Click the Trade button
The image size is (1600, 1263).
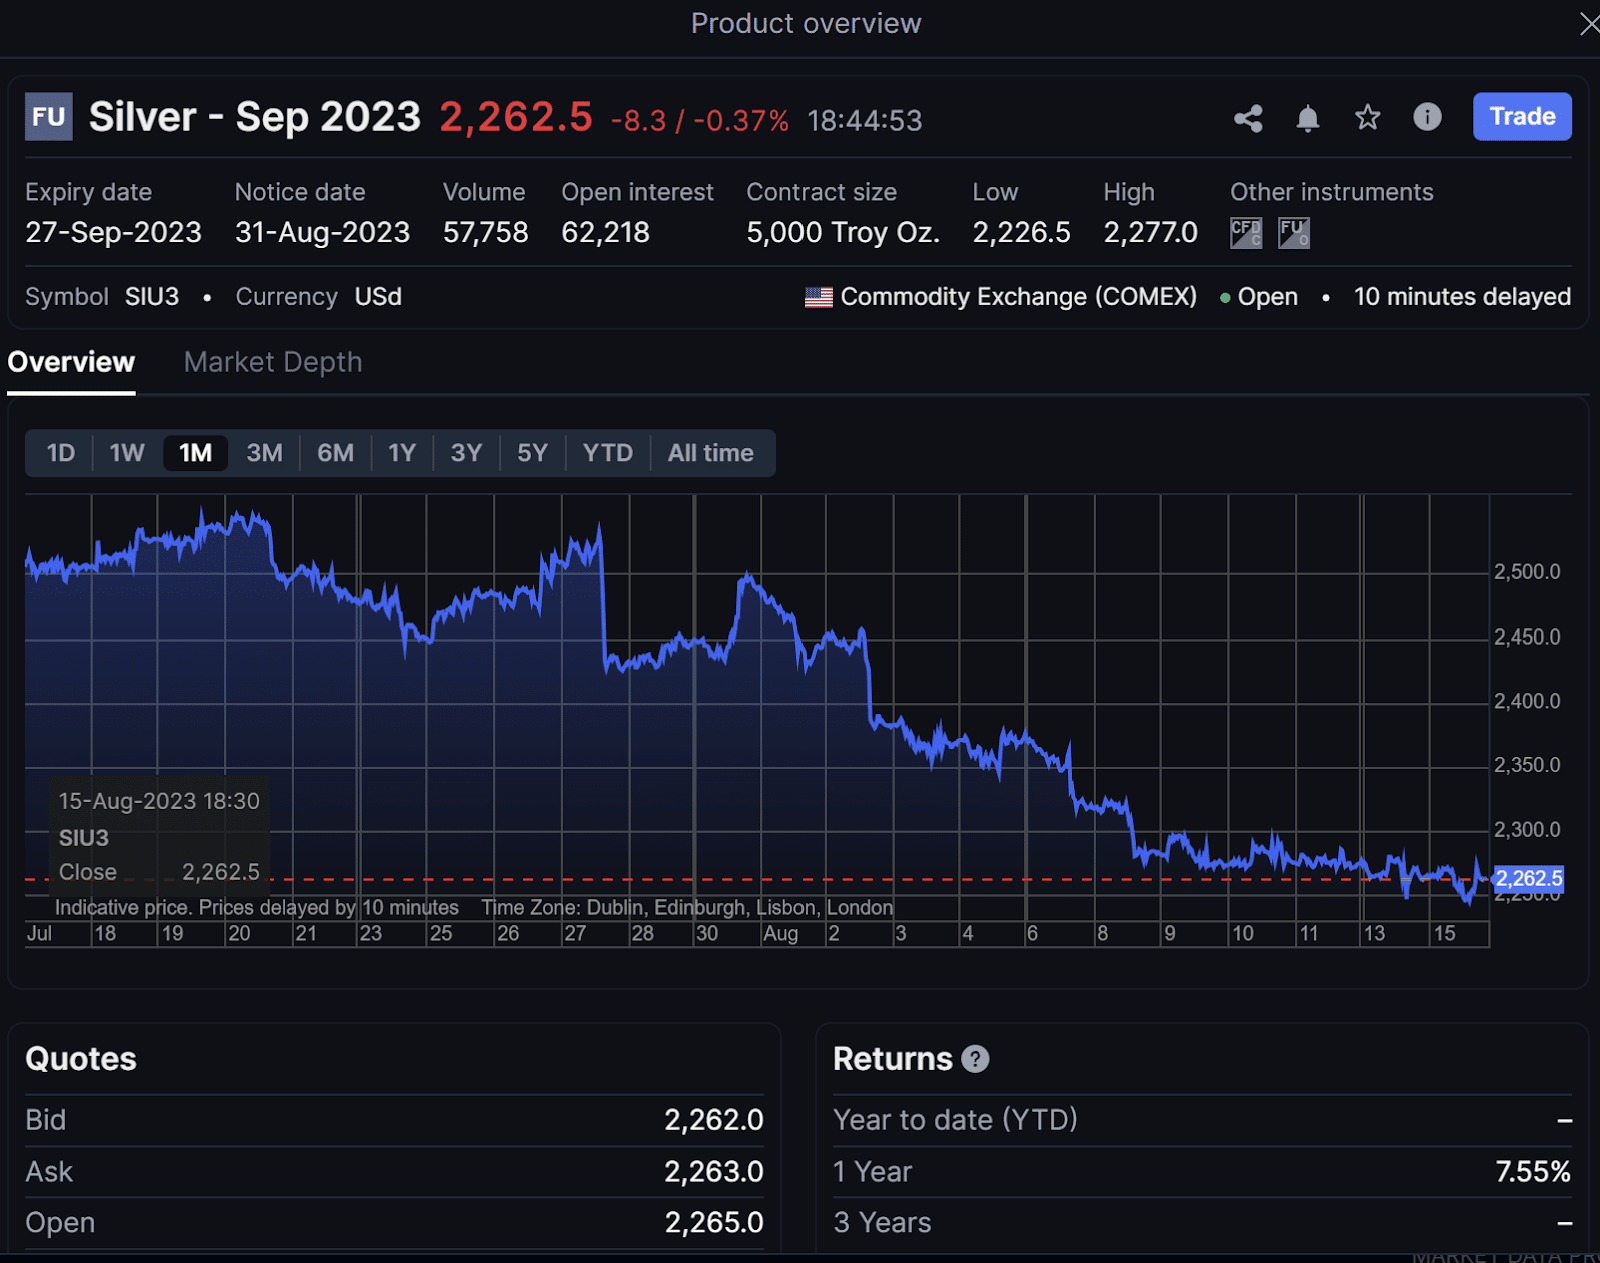1522,117
